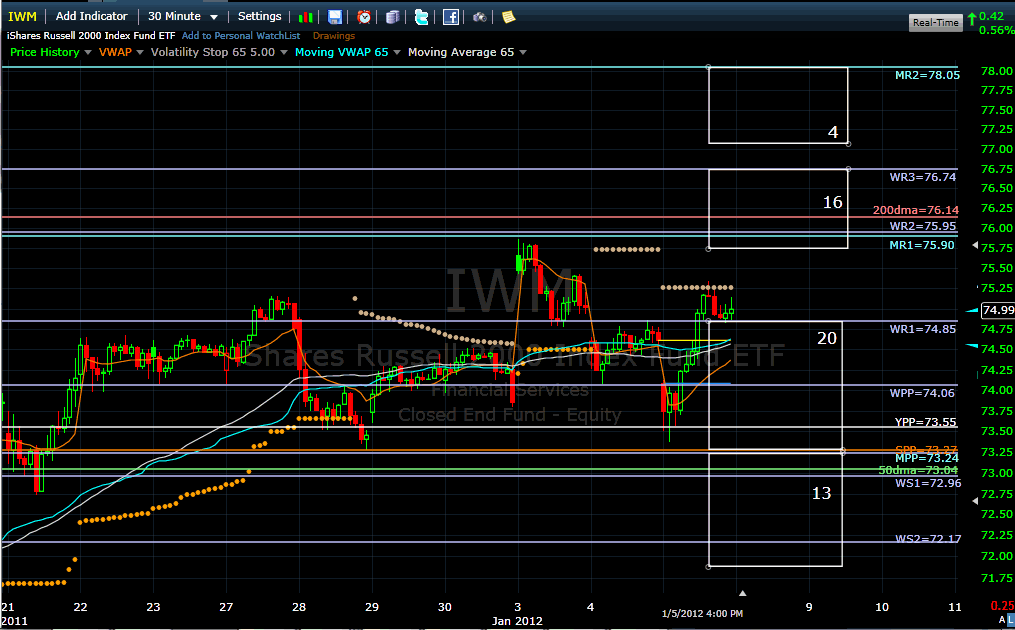Viewport: 1015px width, 630px height.
Task: Click the 50dma=73.04 label
Action: 917,470
